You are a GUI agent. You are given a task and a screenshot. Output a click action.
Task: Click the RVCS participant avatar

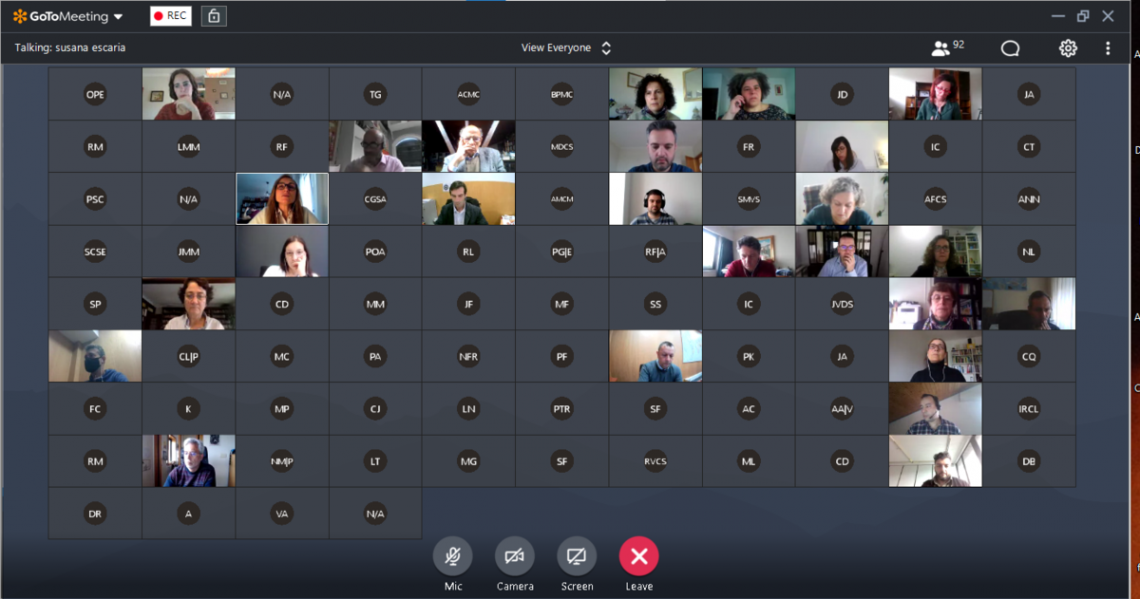pos(655,461)
